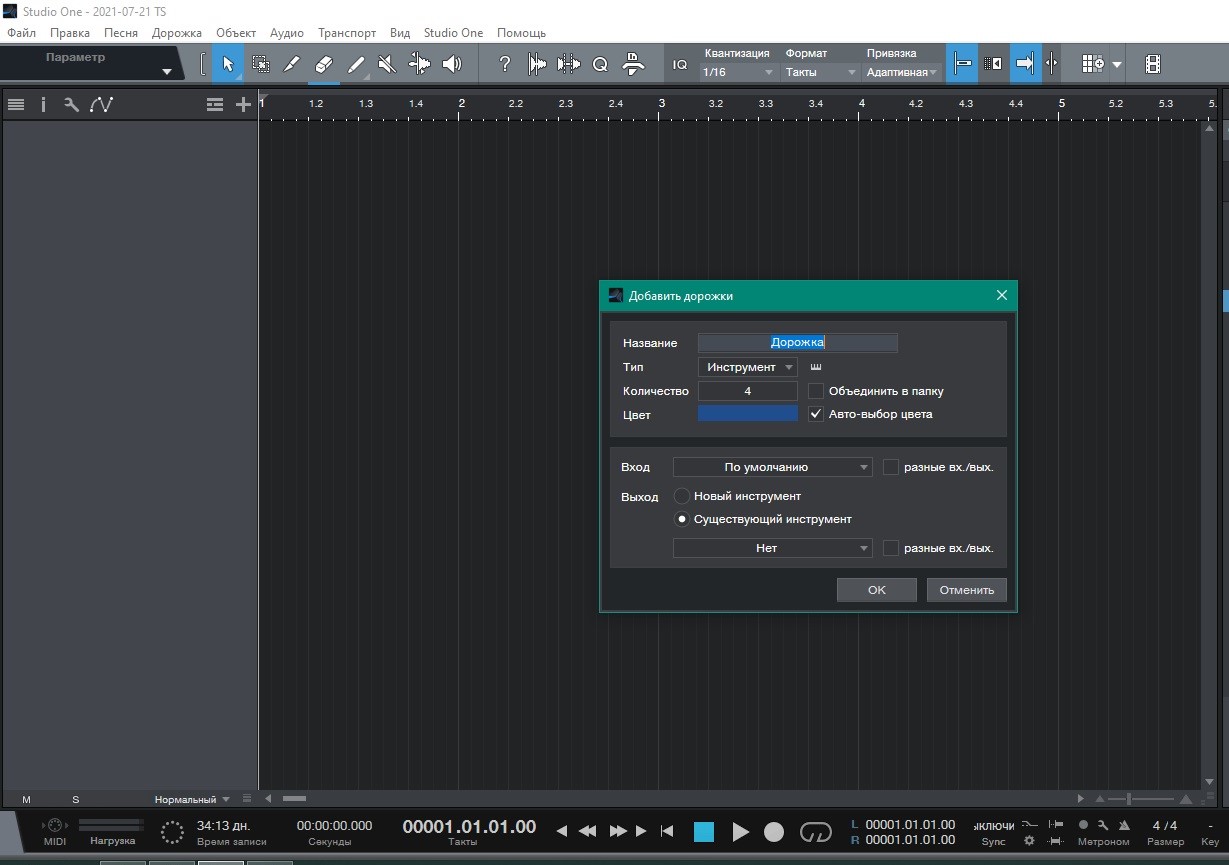Image resolution: width=1229 pixels, height=865 pixels.
Task: Open Привязка Адаптивная dropdown
Action: [903, 72]
